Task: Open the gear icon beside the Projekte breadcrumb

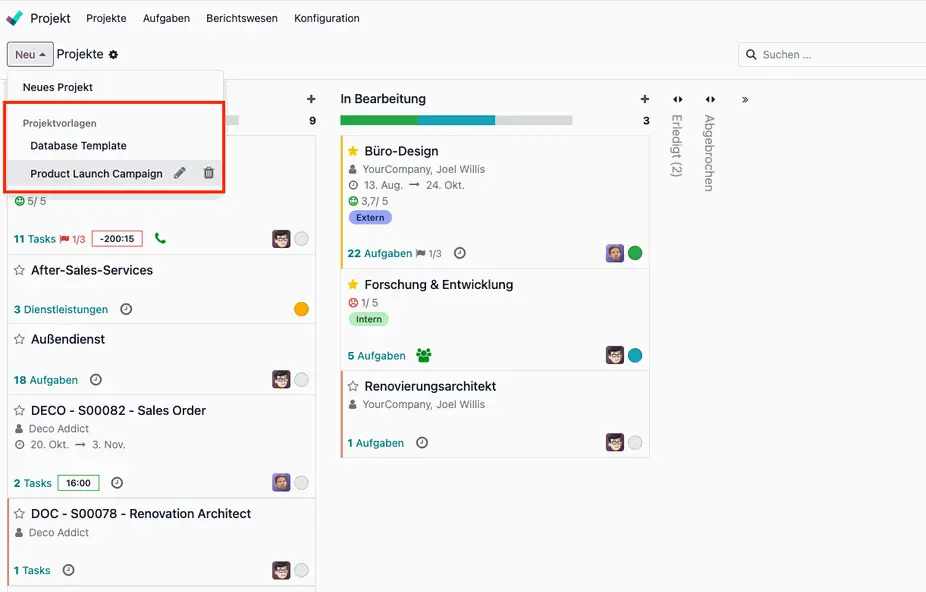Action: [x=111, y=54]
